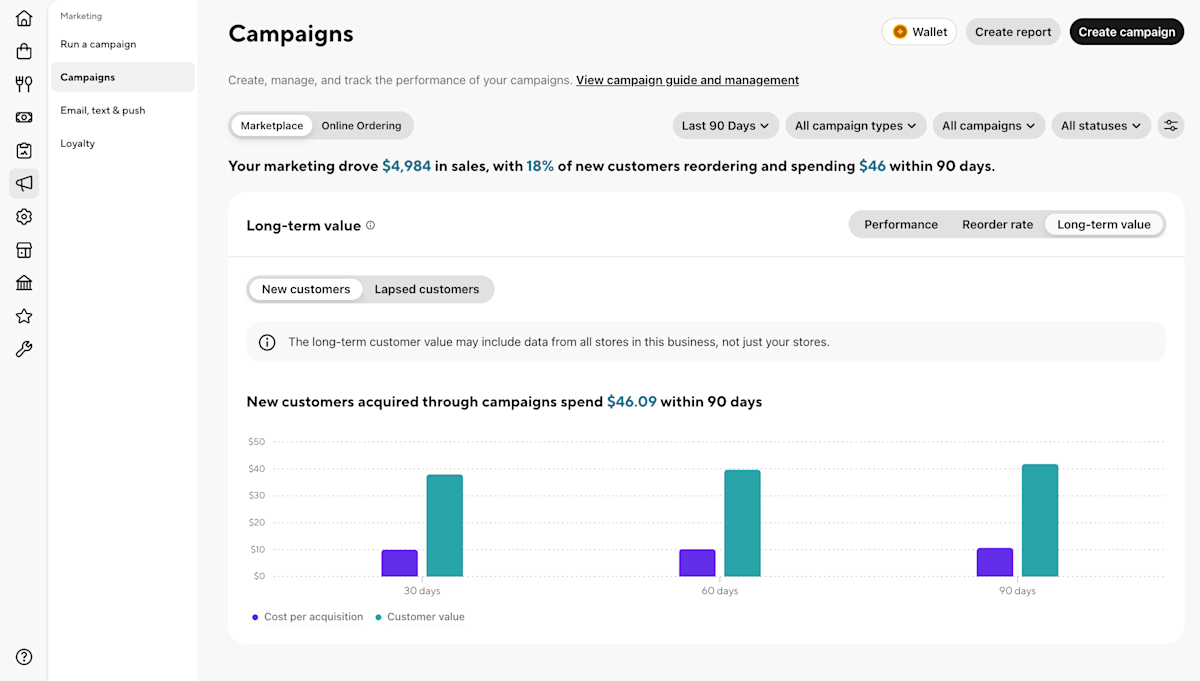Click the Create report button
Image resolution: width=1200 pixels, height=681 pixels.
point(1013,32)
